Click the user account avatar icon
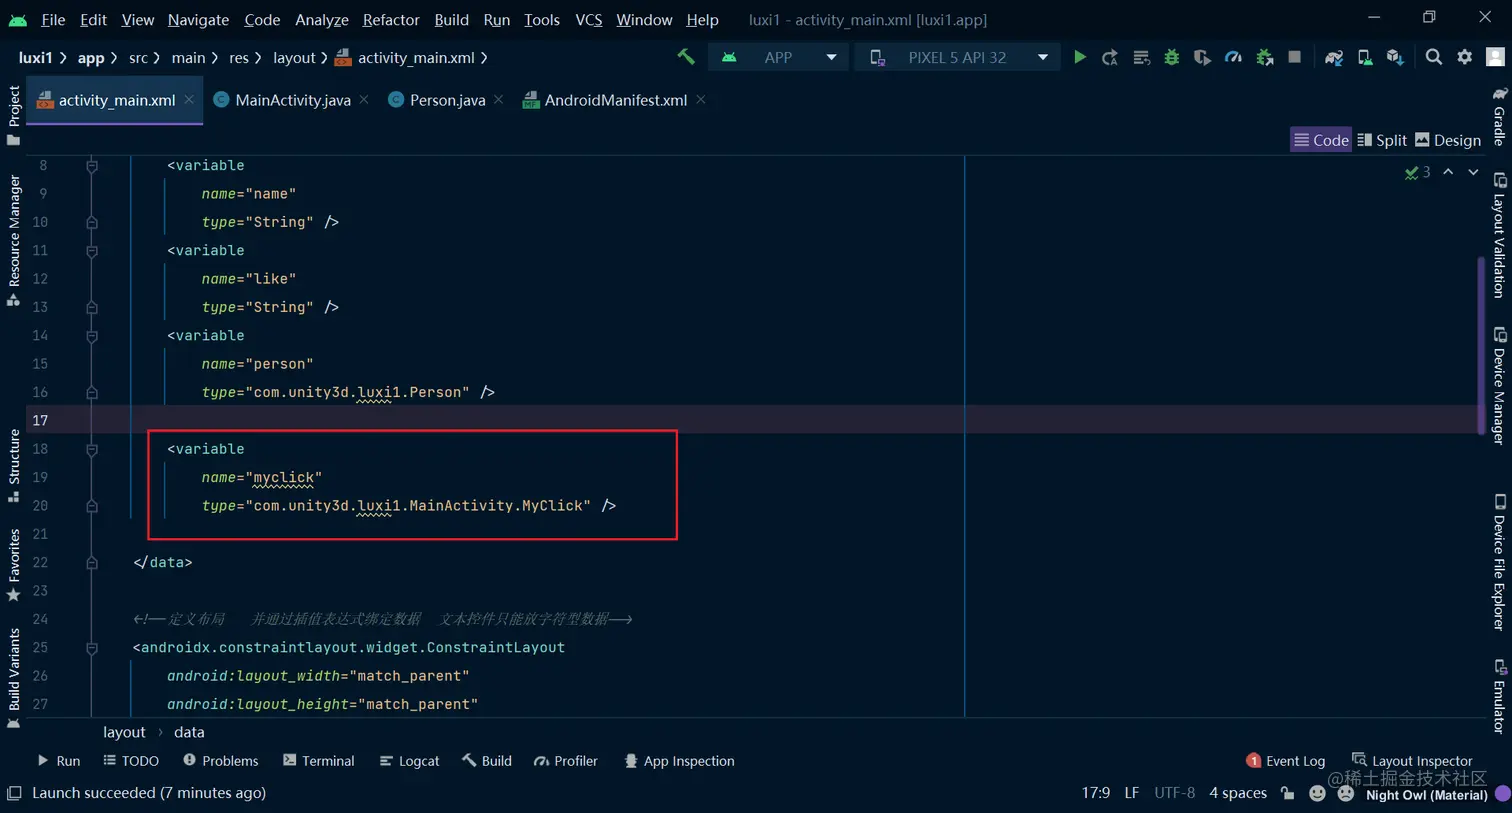Screen dimensions: 1512x813 pyautogui.click(x=1496, y=57)
